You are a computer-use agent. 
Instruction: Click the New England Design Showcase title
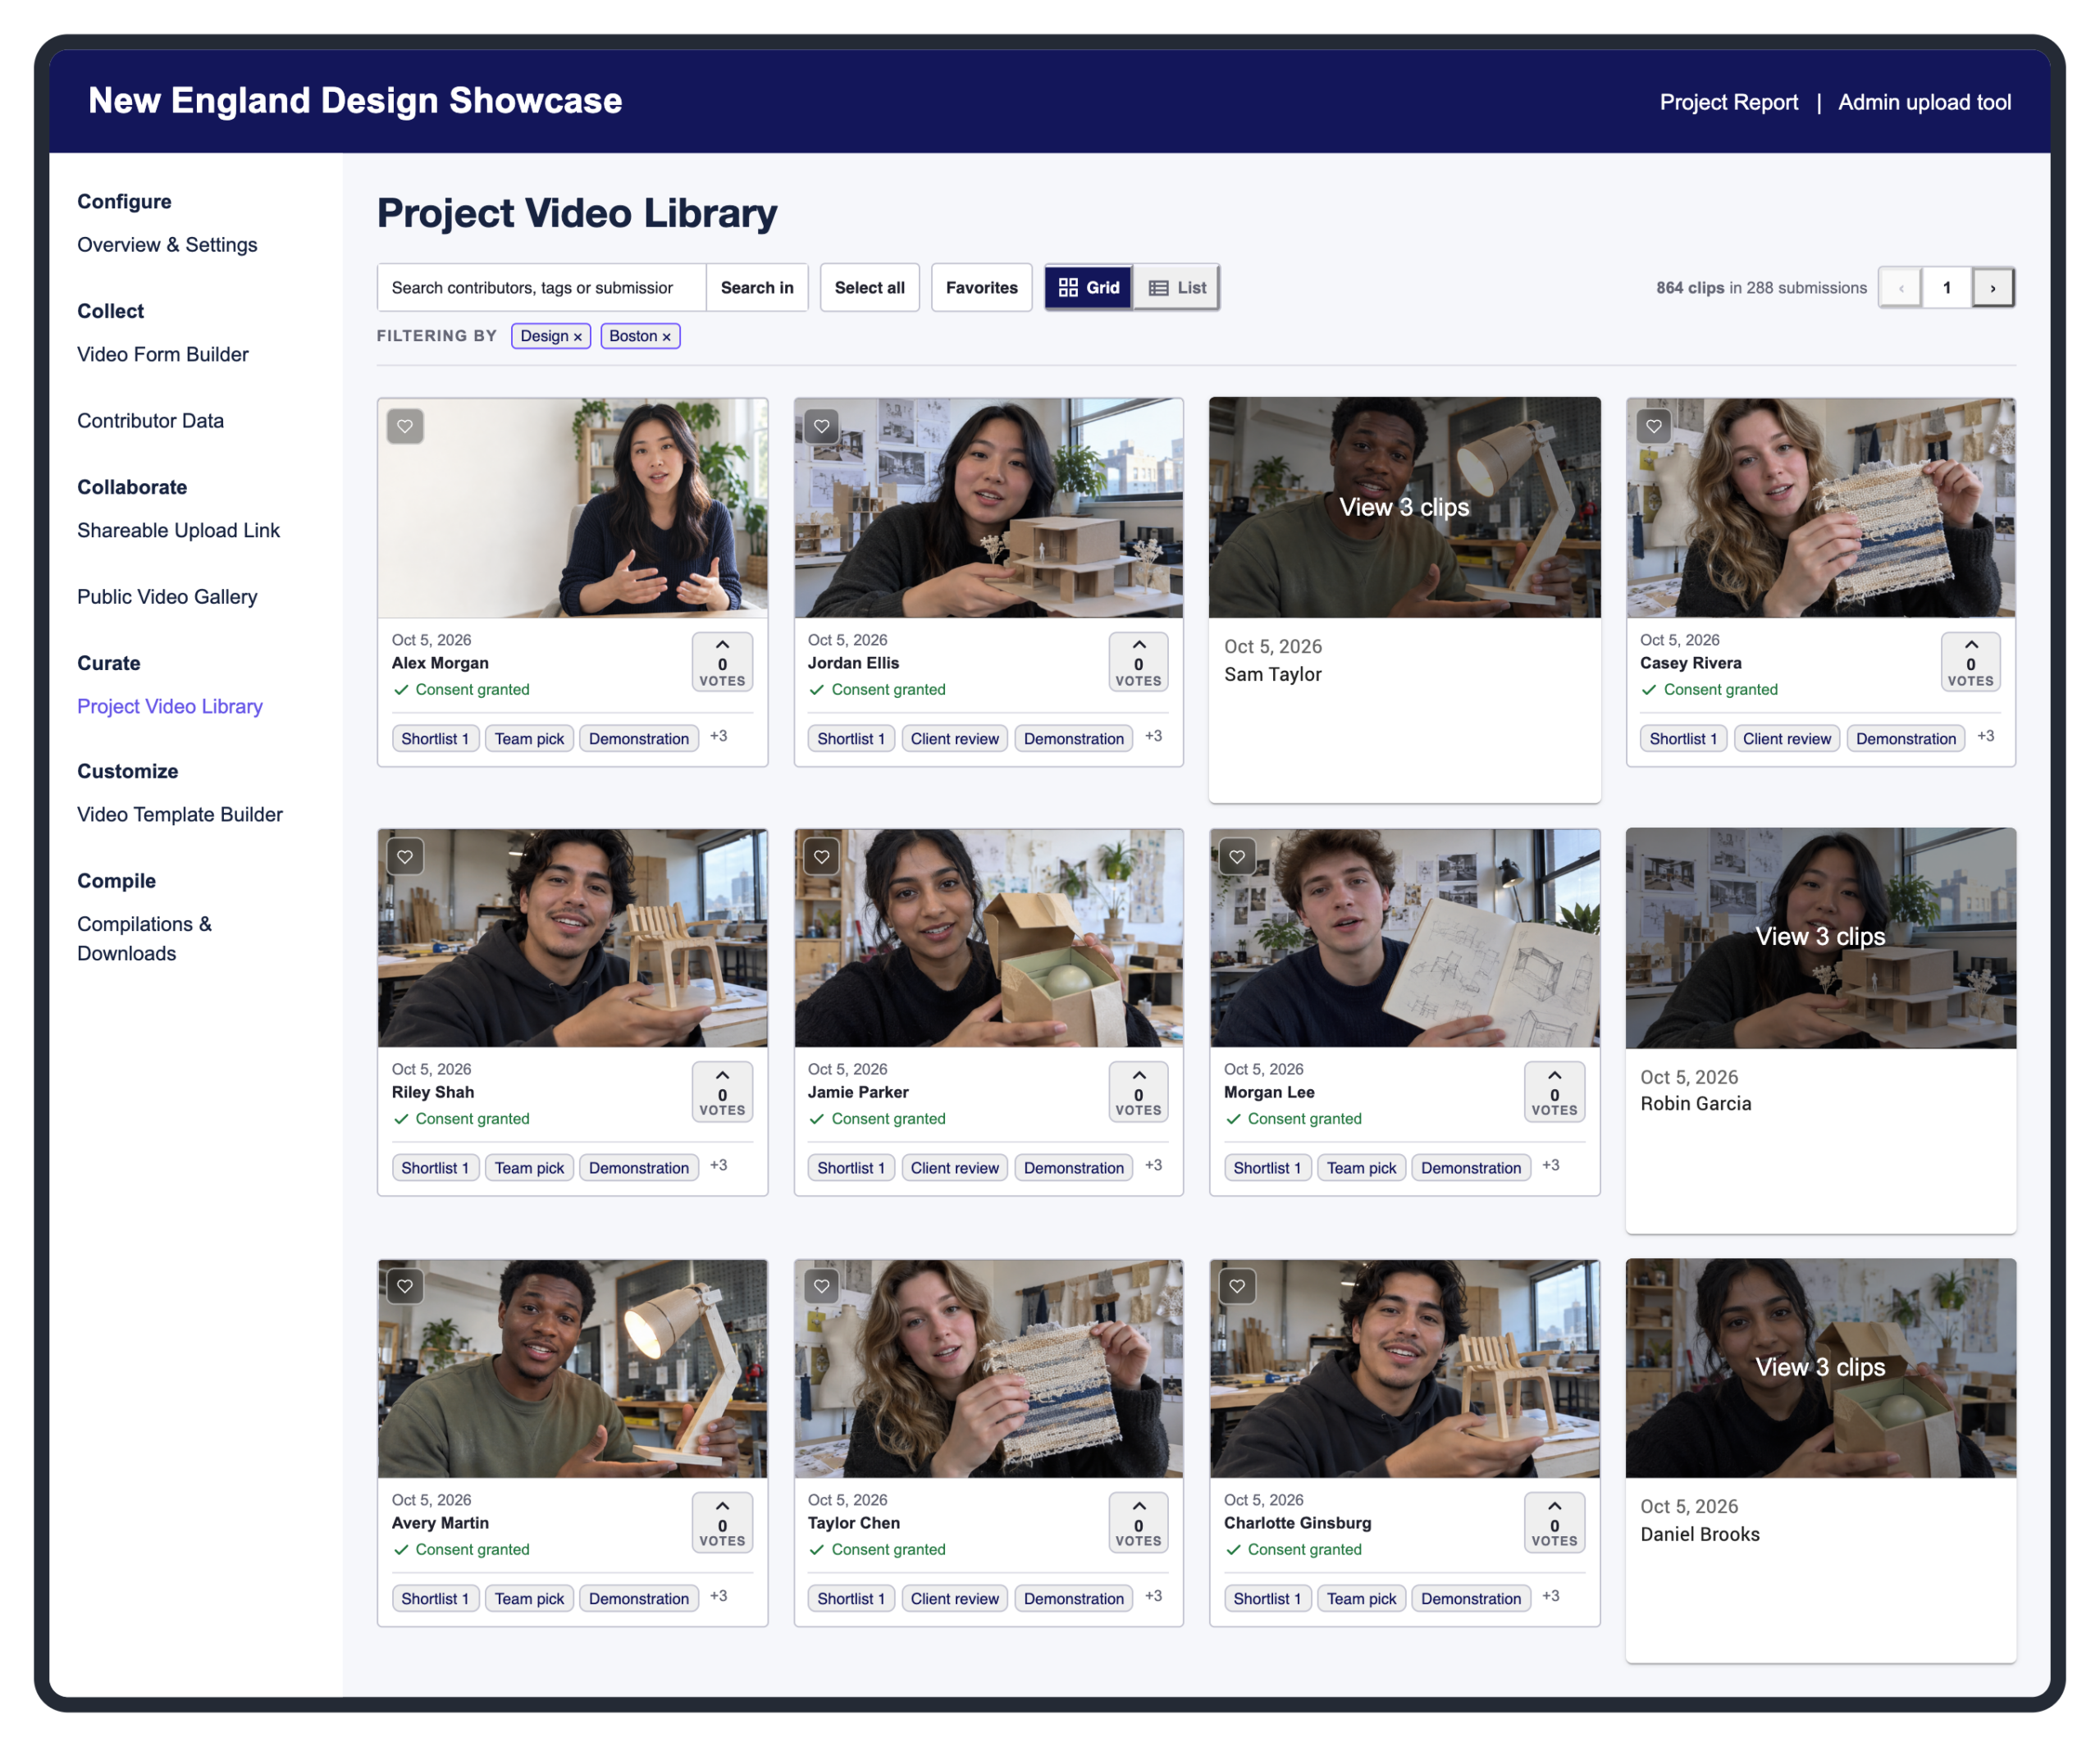(x=355, y=101)
